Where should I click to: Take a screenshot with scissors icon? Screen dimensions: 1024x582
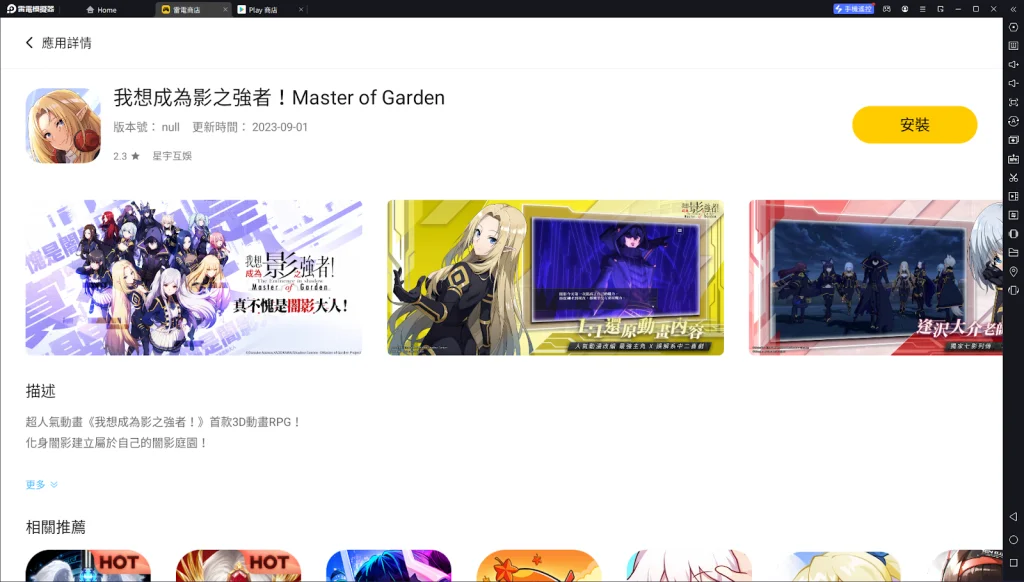coord(1013,178)
